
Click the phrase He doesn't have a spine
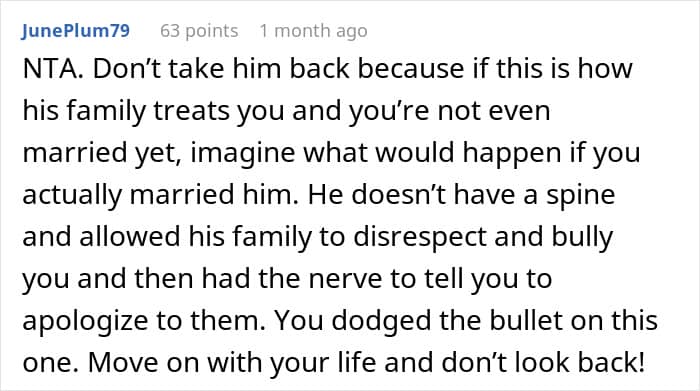click(462, 195)
